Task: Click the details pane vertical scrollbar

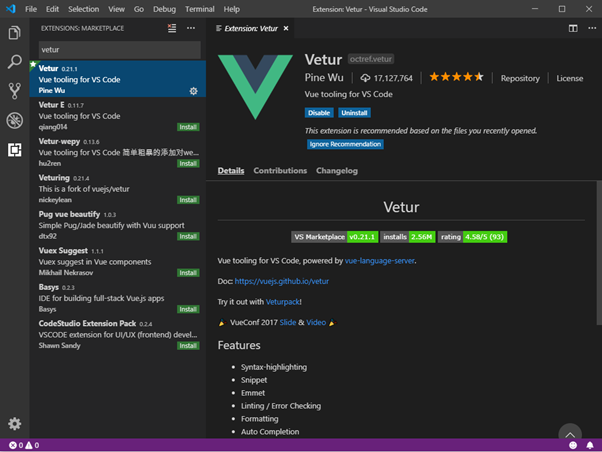Action: (x=599, y=253)
